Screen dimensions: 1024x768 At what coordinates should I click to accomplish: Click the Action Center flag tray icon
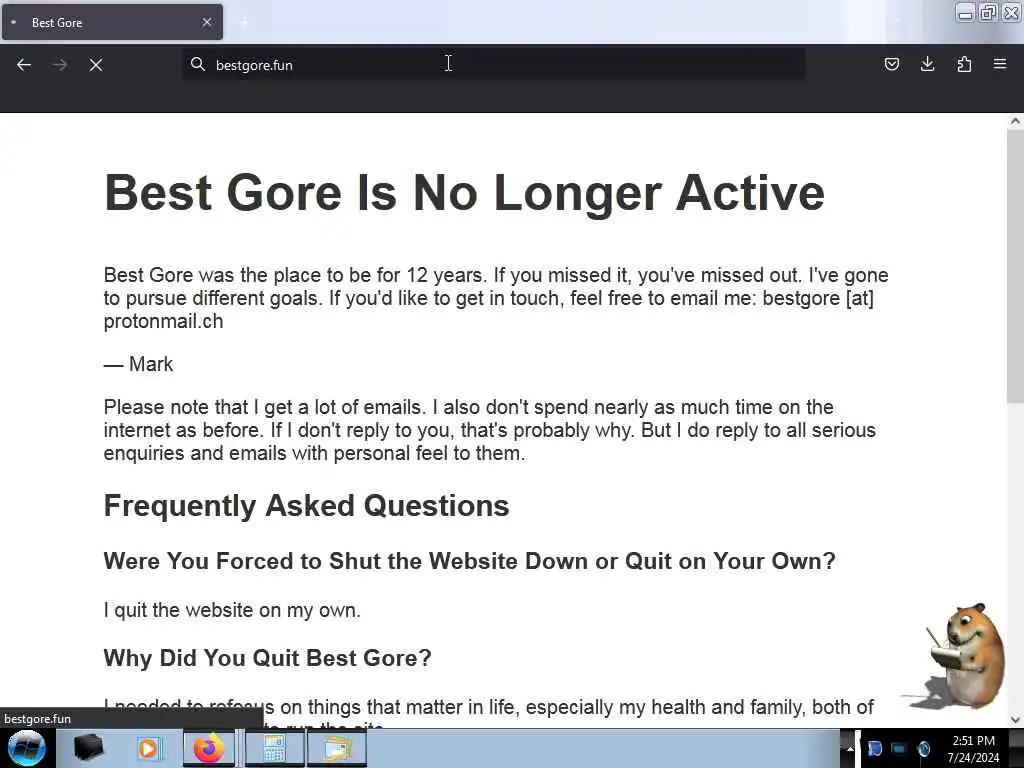click(875, 749)
